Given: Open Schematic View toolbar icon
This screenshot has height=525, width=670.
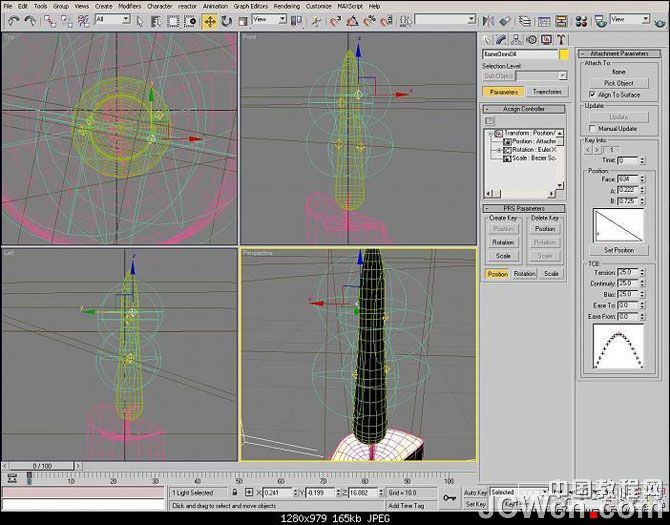Looking at the screenshot, I should click(x=561, y=21).
